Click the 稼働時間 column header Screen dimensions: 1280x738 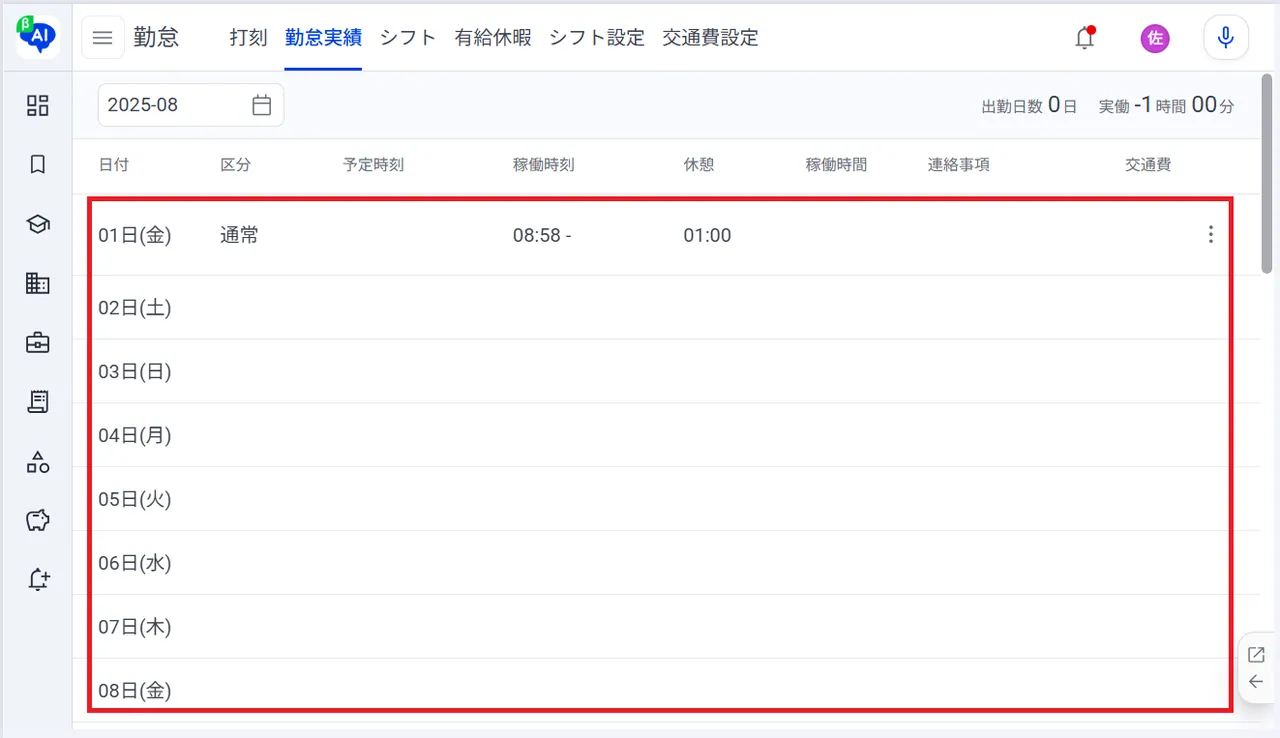point(836,165)
